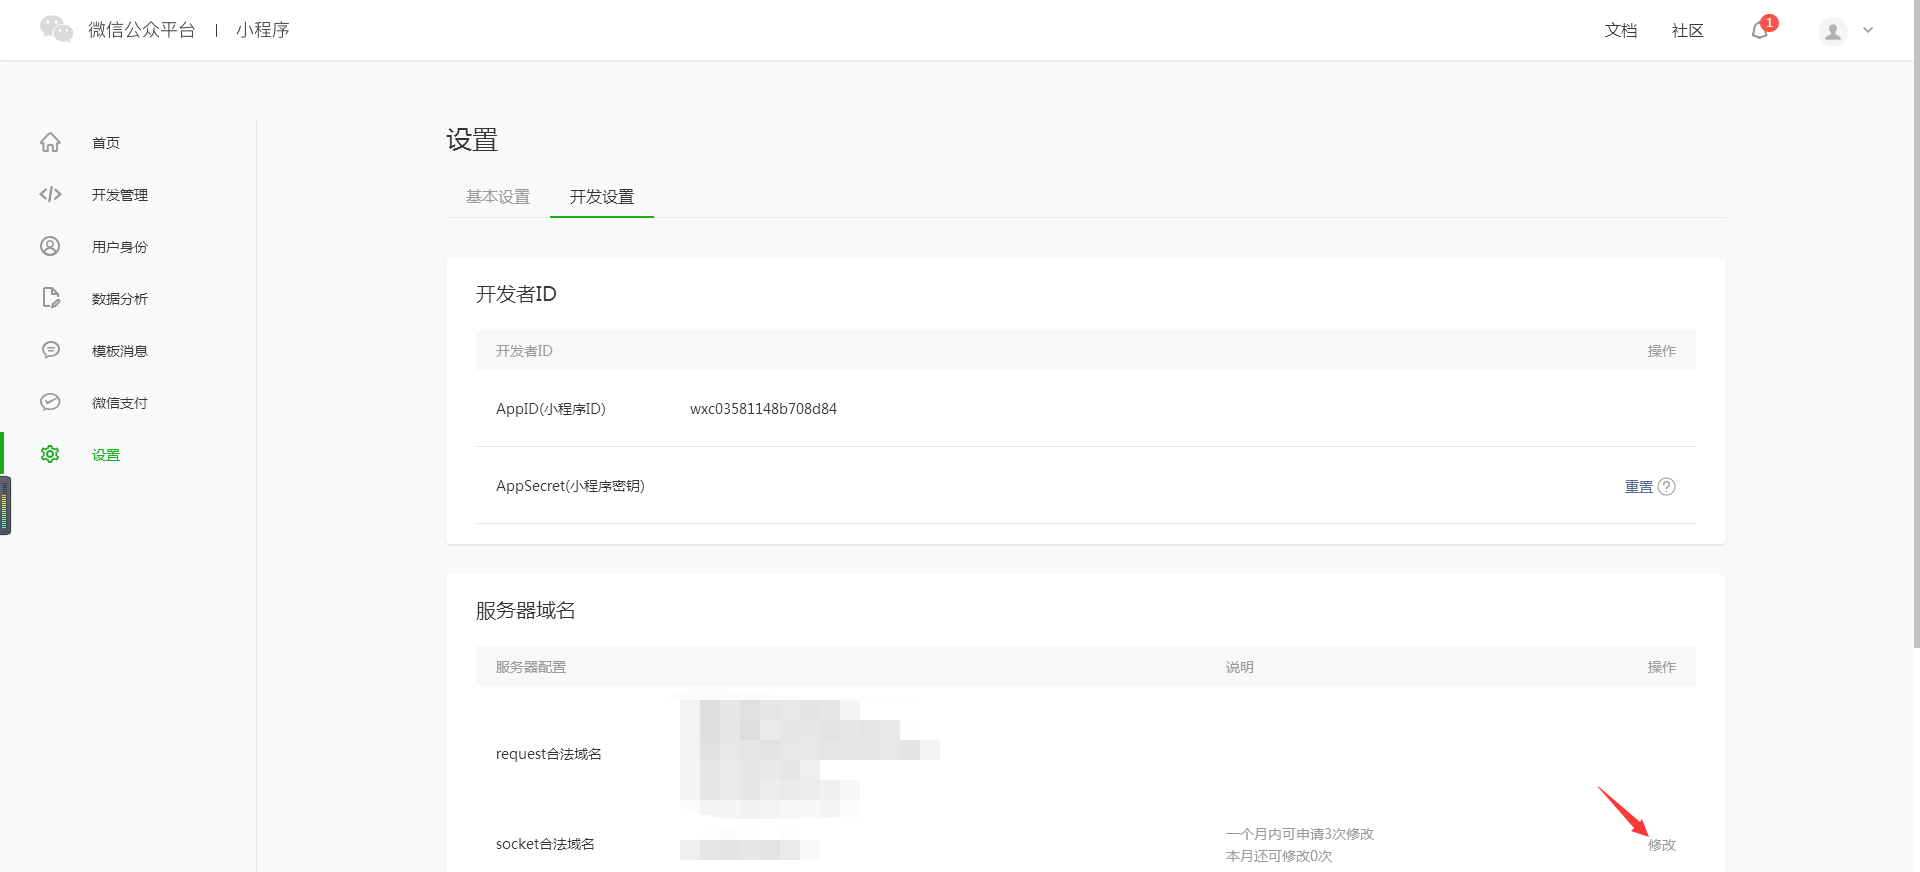Image resolution: width=1920 pixels, height=872 pixels.
Task: Click 修改 for server domain settings
Action: pyautogui.click(x=1662, y=845)
